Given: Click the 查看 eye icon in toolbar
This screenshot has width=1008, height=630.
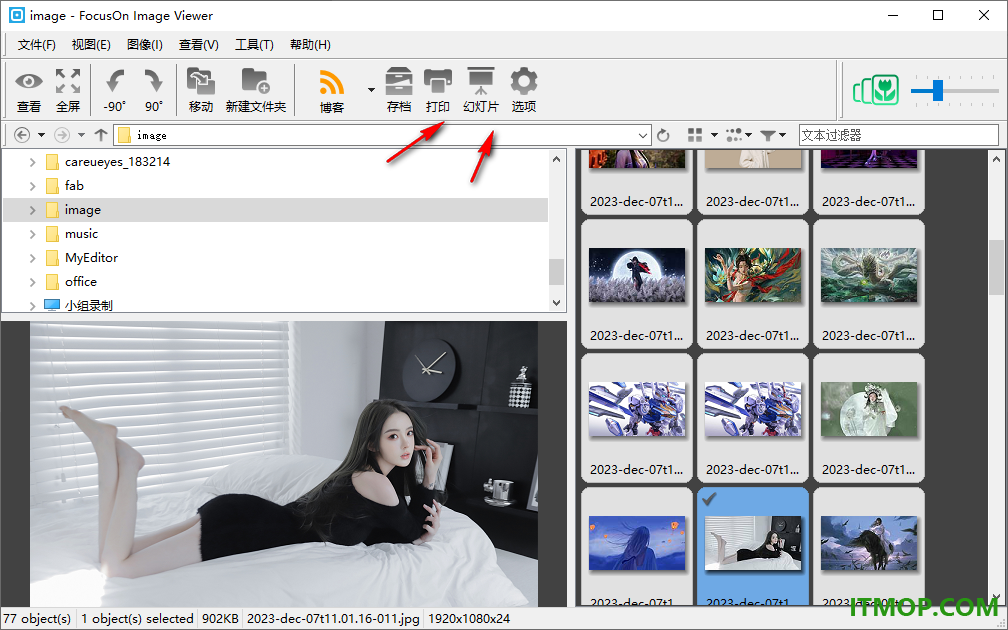Looking at the screenshot, I should 29,90.
